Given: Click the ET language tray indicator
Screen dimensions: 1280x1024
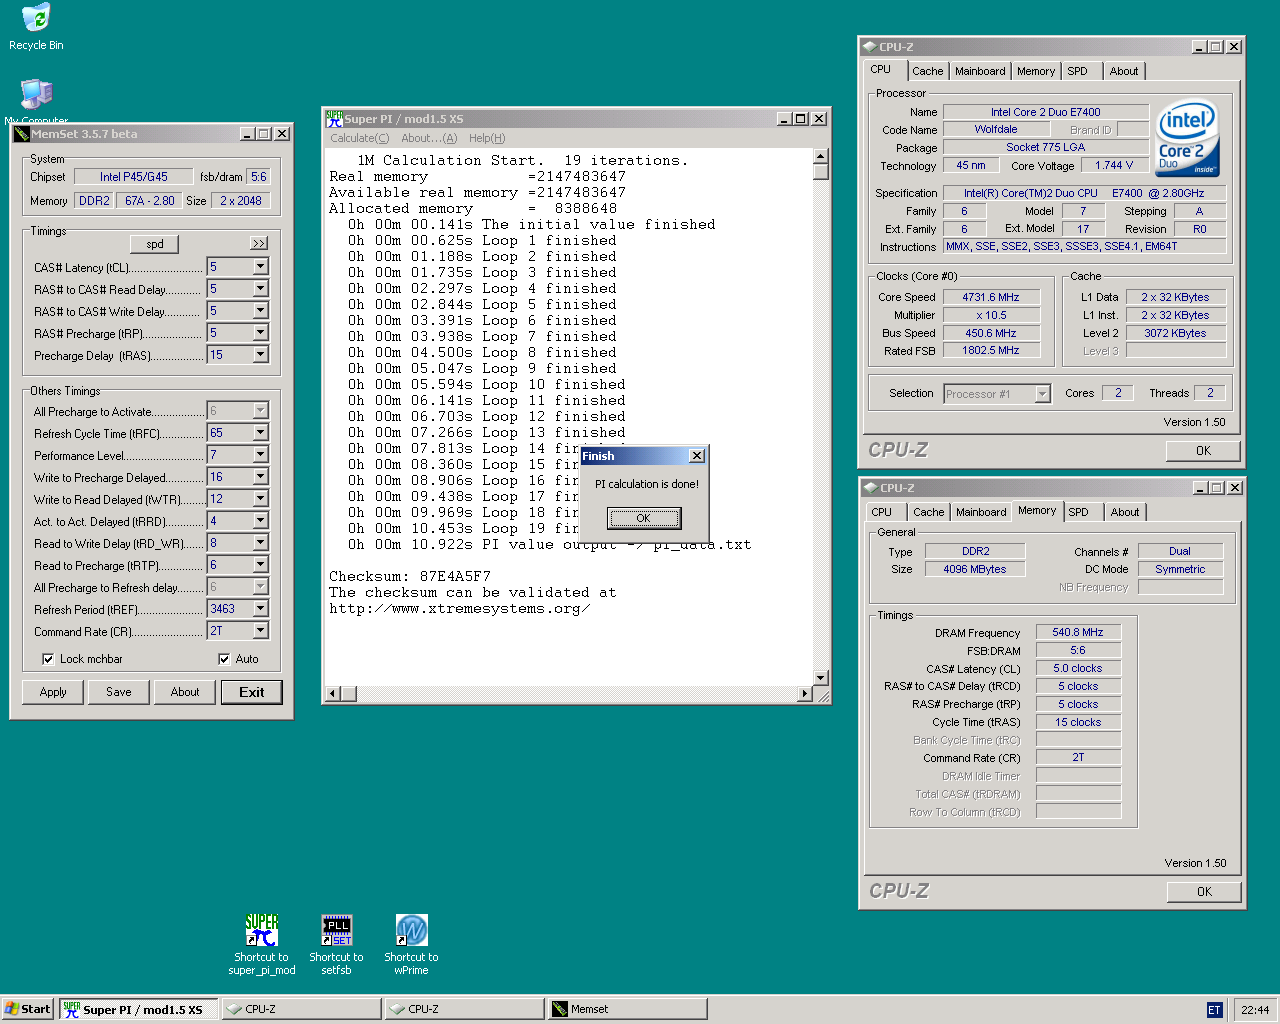Looking at the screenshot, I should click(x=1215, y=1010).
